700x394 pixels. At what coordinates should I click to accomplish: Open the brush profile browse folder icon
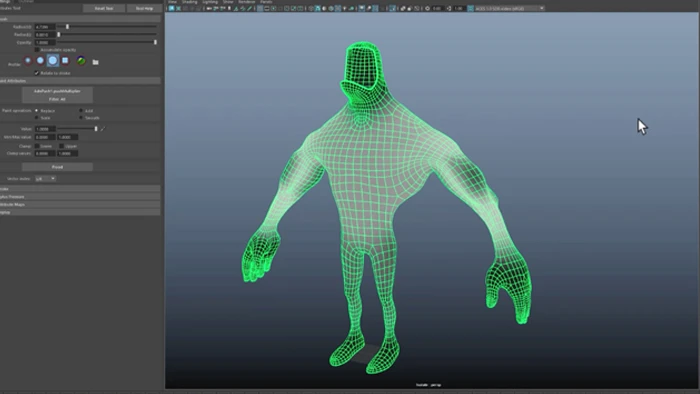[x=96, y=62]
